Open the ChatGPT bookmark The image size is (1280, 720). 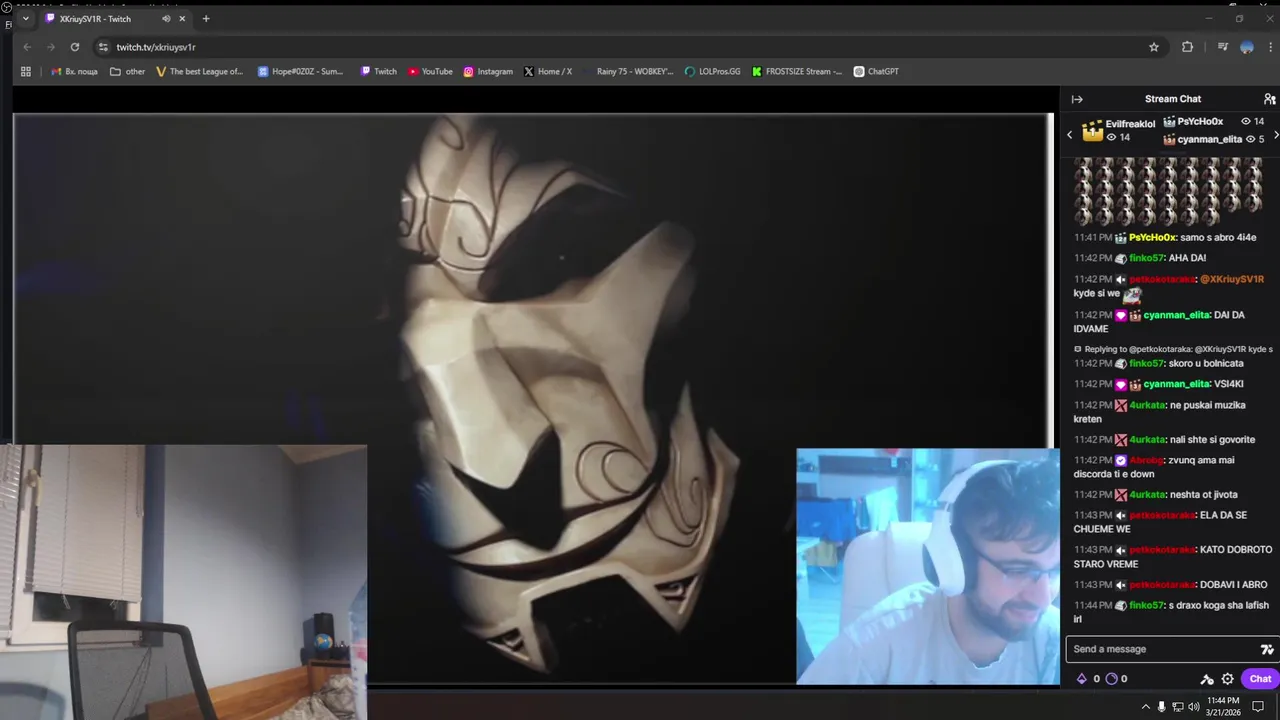coord(876,72)
